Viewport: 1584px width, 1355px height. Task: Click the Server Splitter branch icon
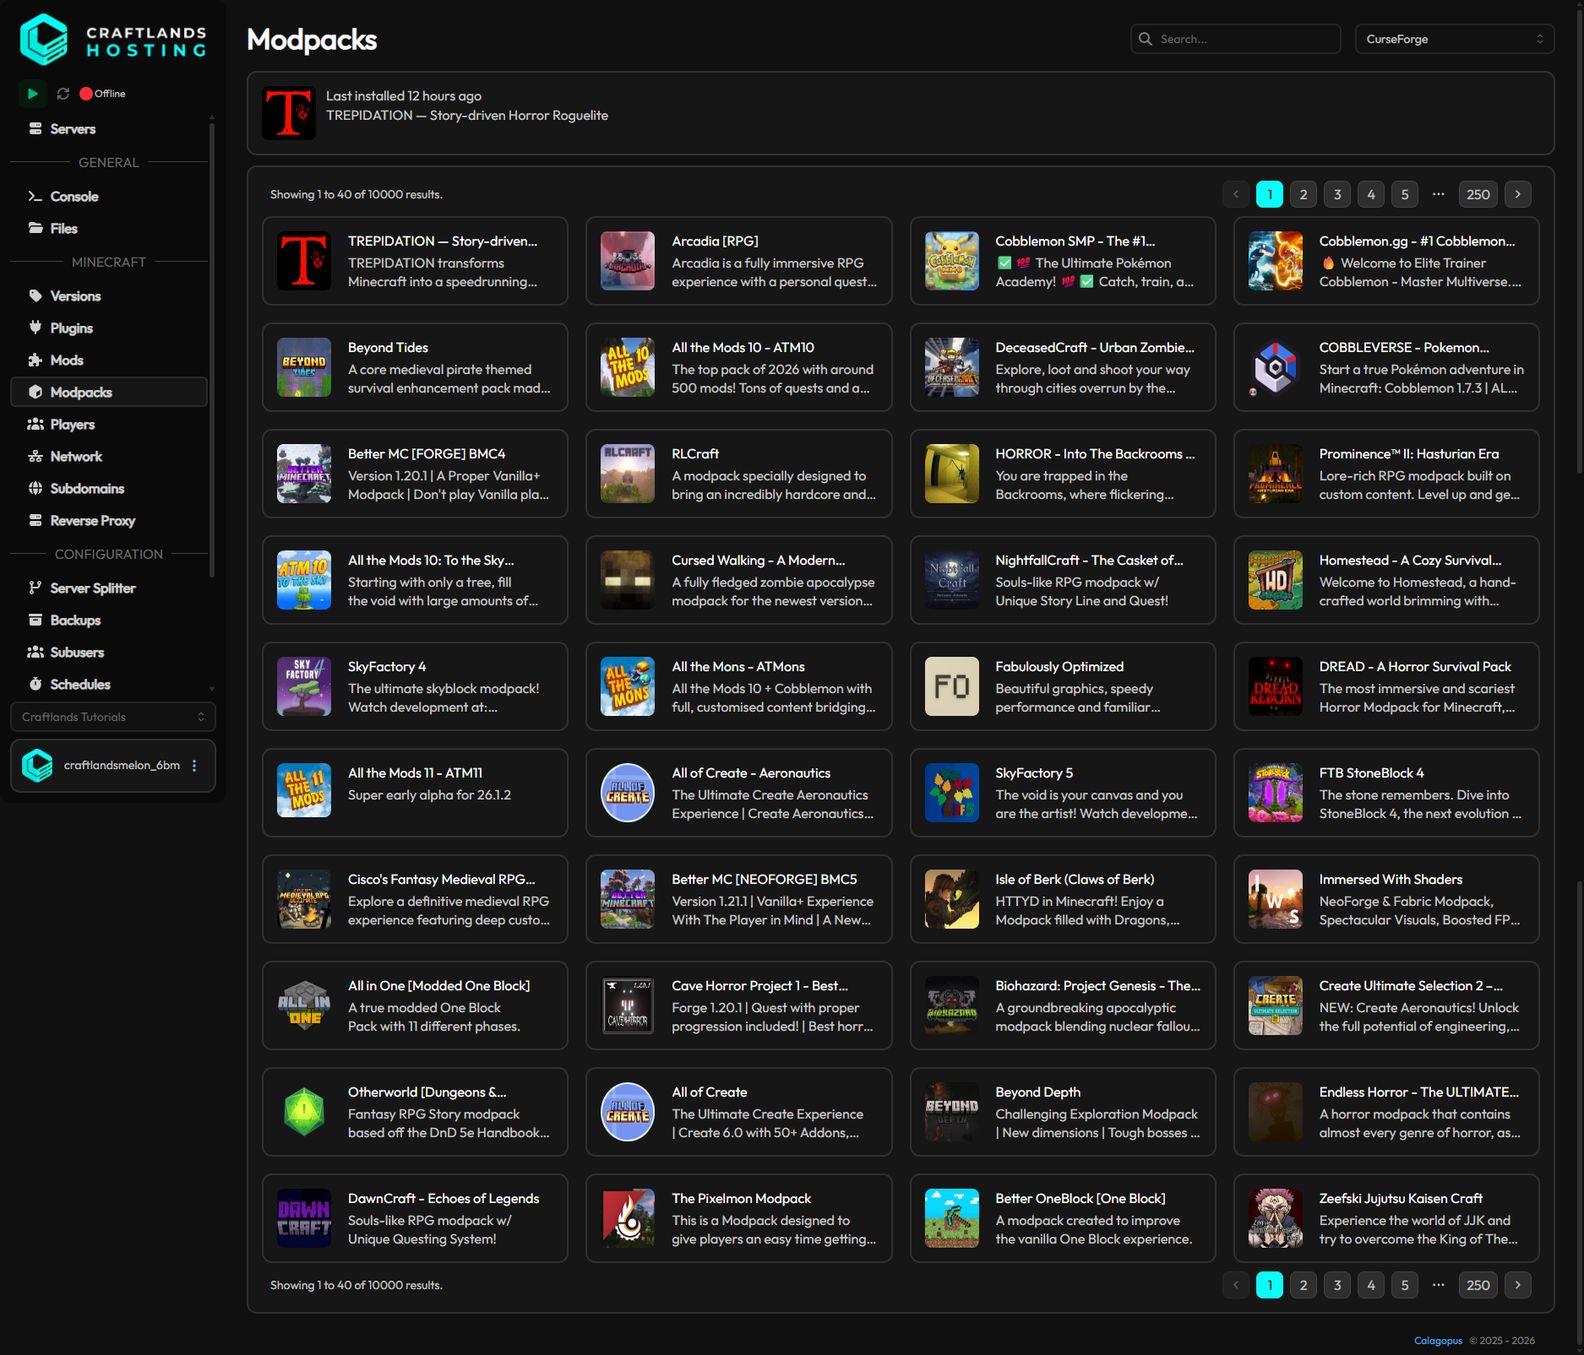(x=35, y=589)
